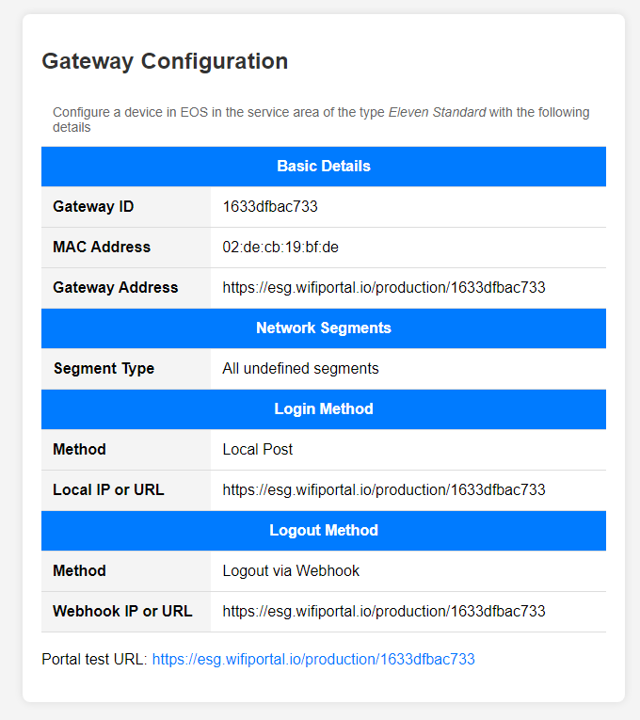Click the Segment Type row label

tap(104, 368)
